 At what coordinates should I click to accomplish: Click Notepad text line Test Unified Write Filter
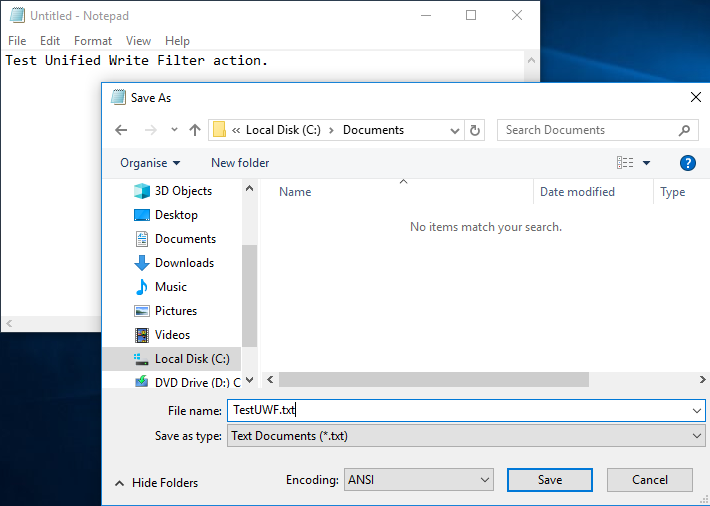(136, 60)
